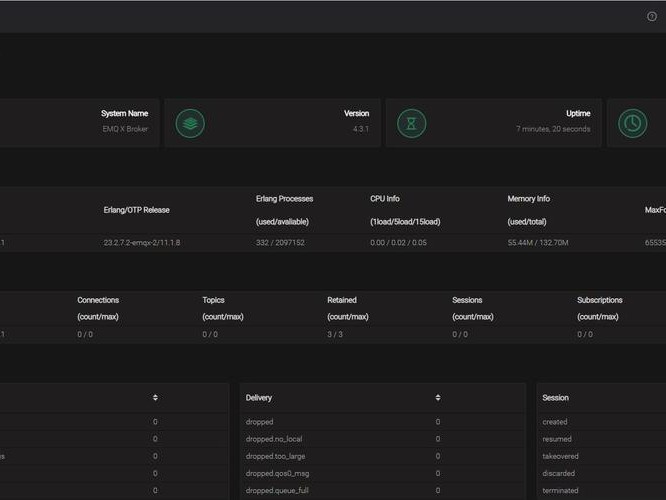Select the '0.00 / 0.02 / 0.05' CPU load cell

[398, 243]
